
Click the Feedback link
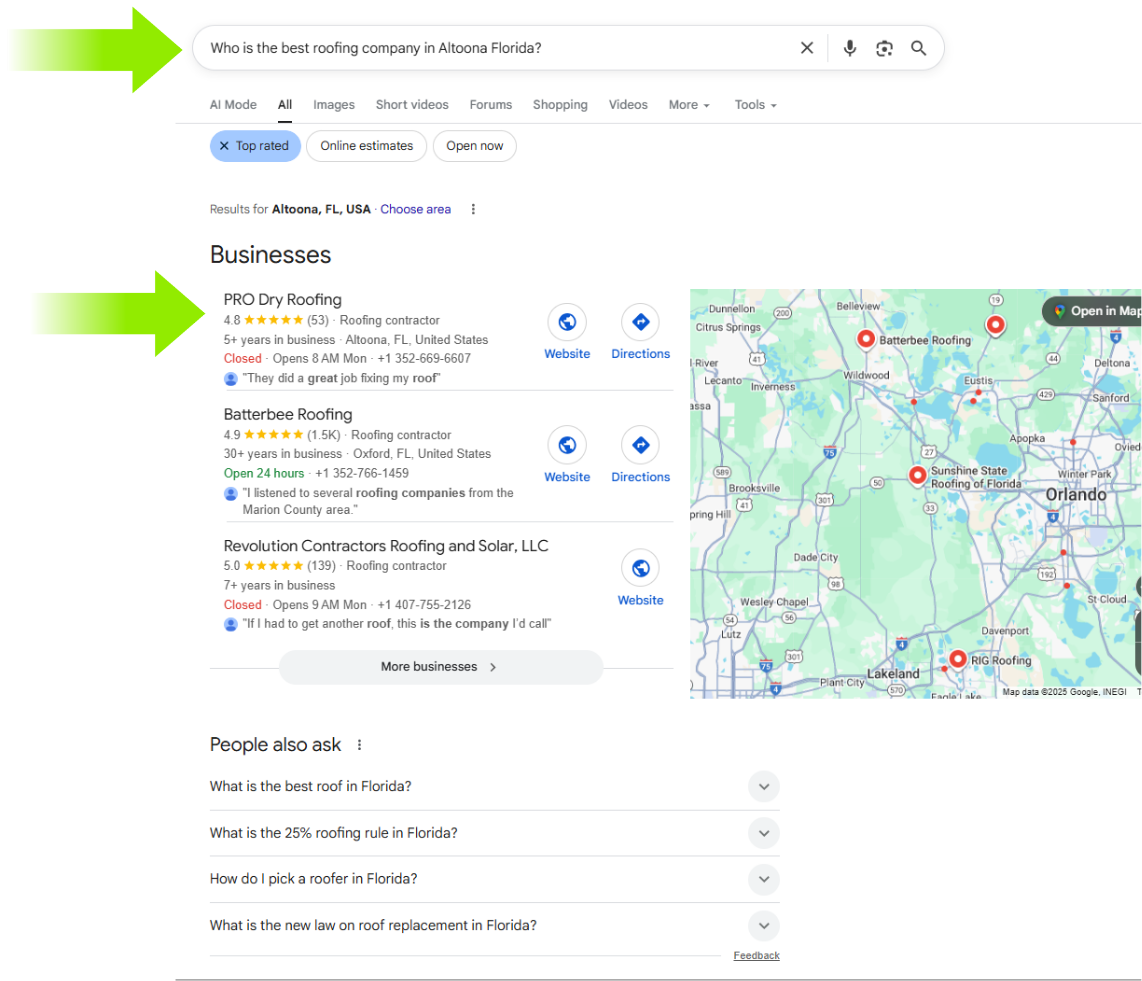click(x=756, y=956)
